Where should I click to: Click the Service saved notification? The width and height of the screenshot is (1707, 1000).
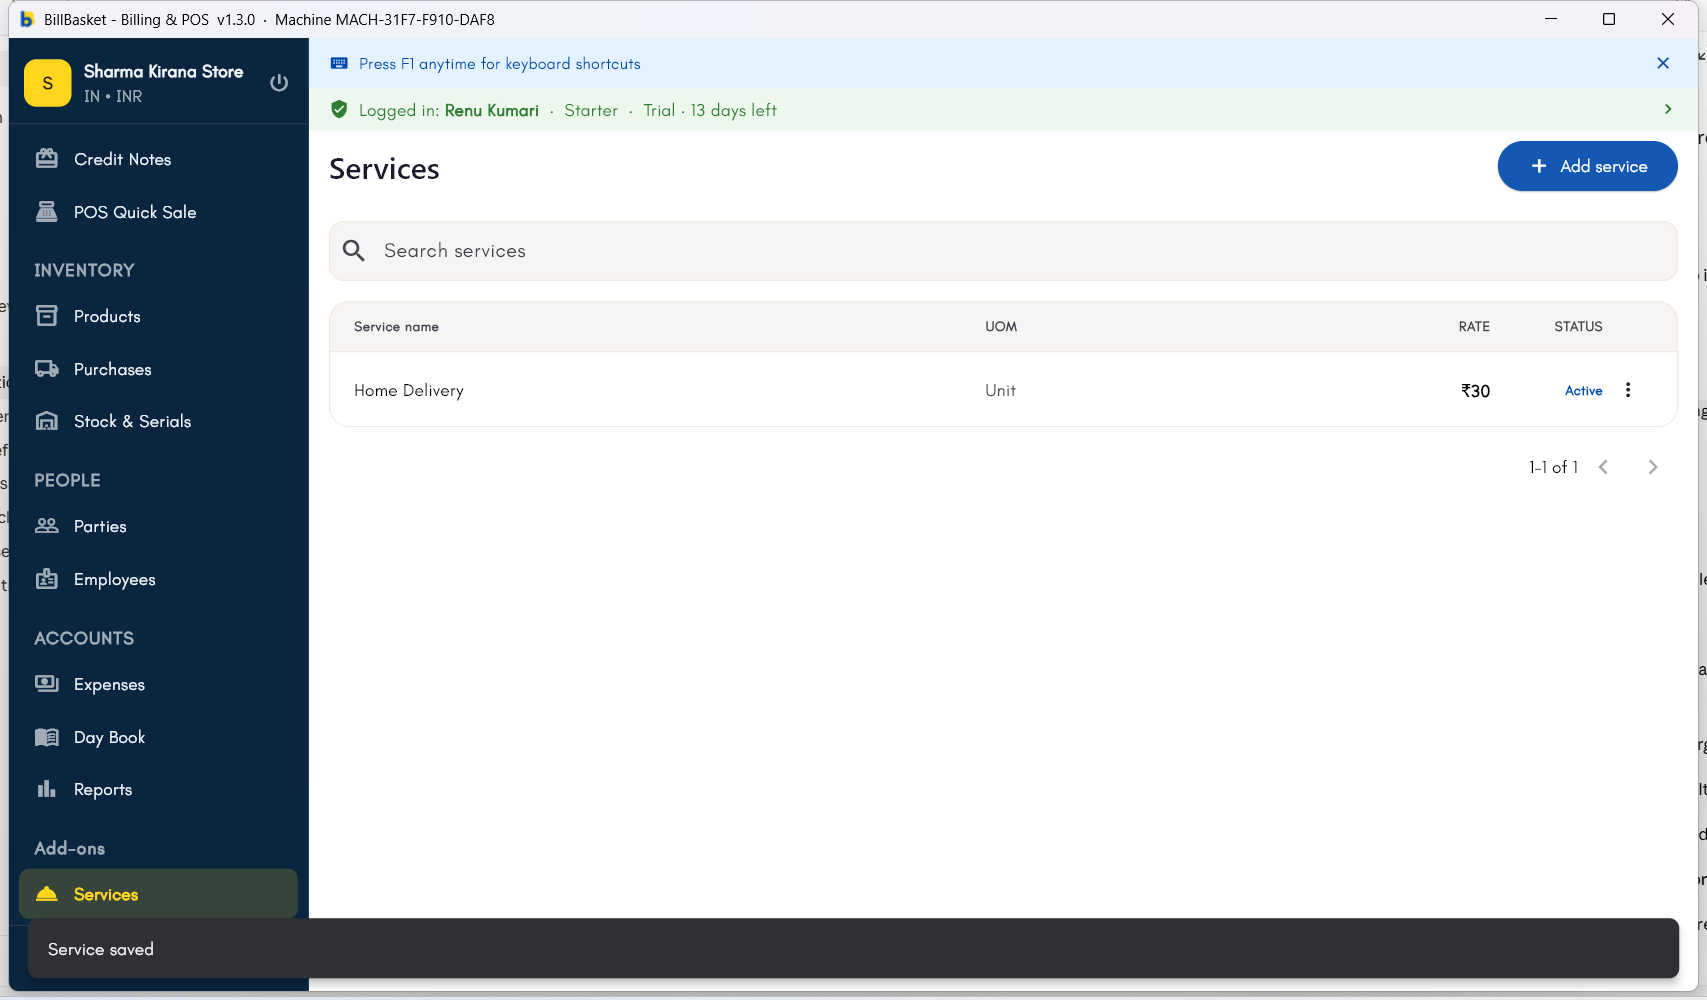(x=853, y=949)
